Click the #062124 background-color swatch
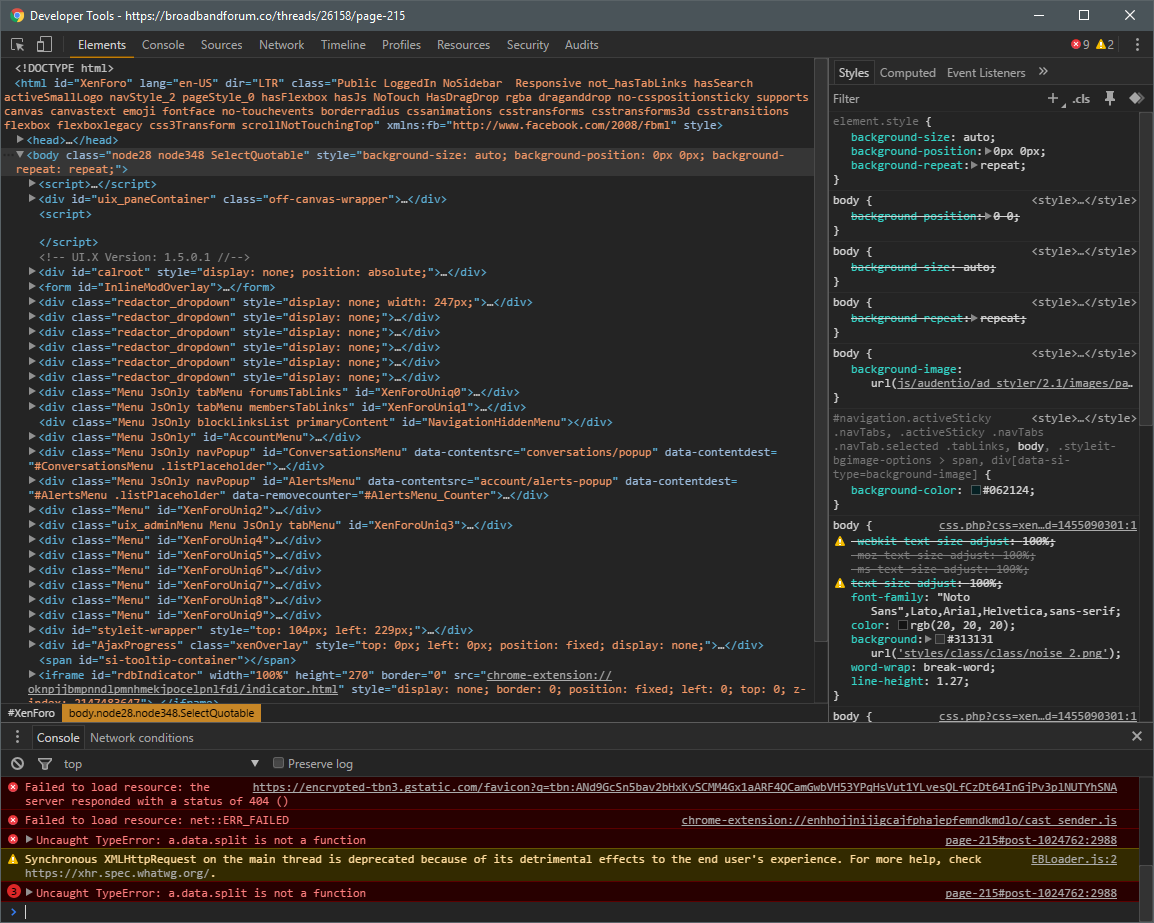Image resolution: width=1154 pixels, height=923 pixels. coord(976,490)
